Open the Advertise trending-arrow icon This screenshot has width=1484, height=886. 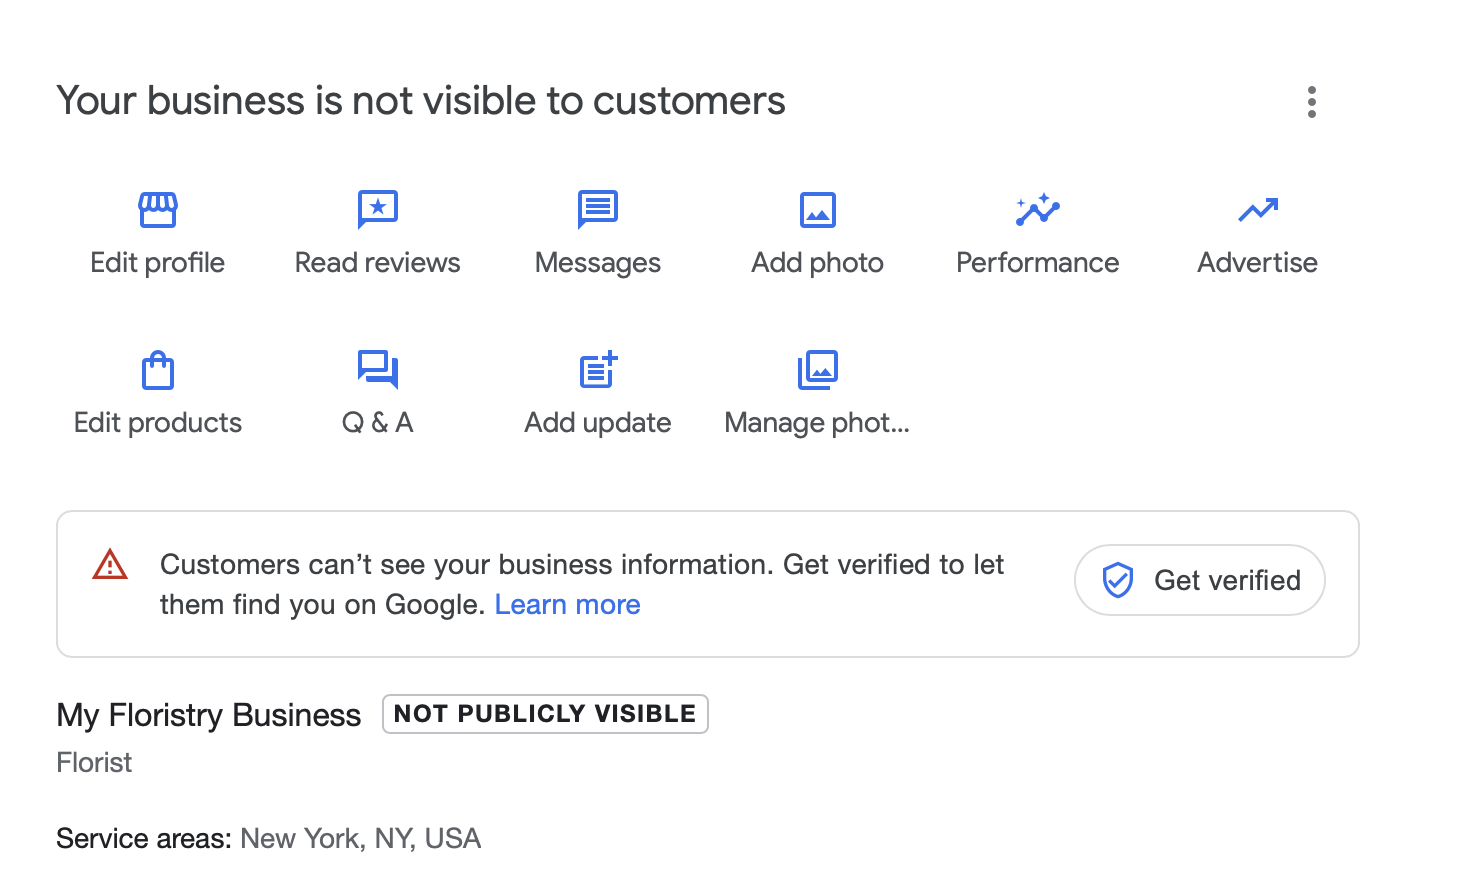[1257, 210]
